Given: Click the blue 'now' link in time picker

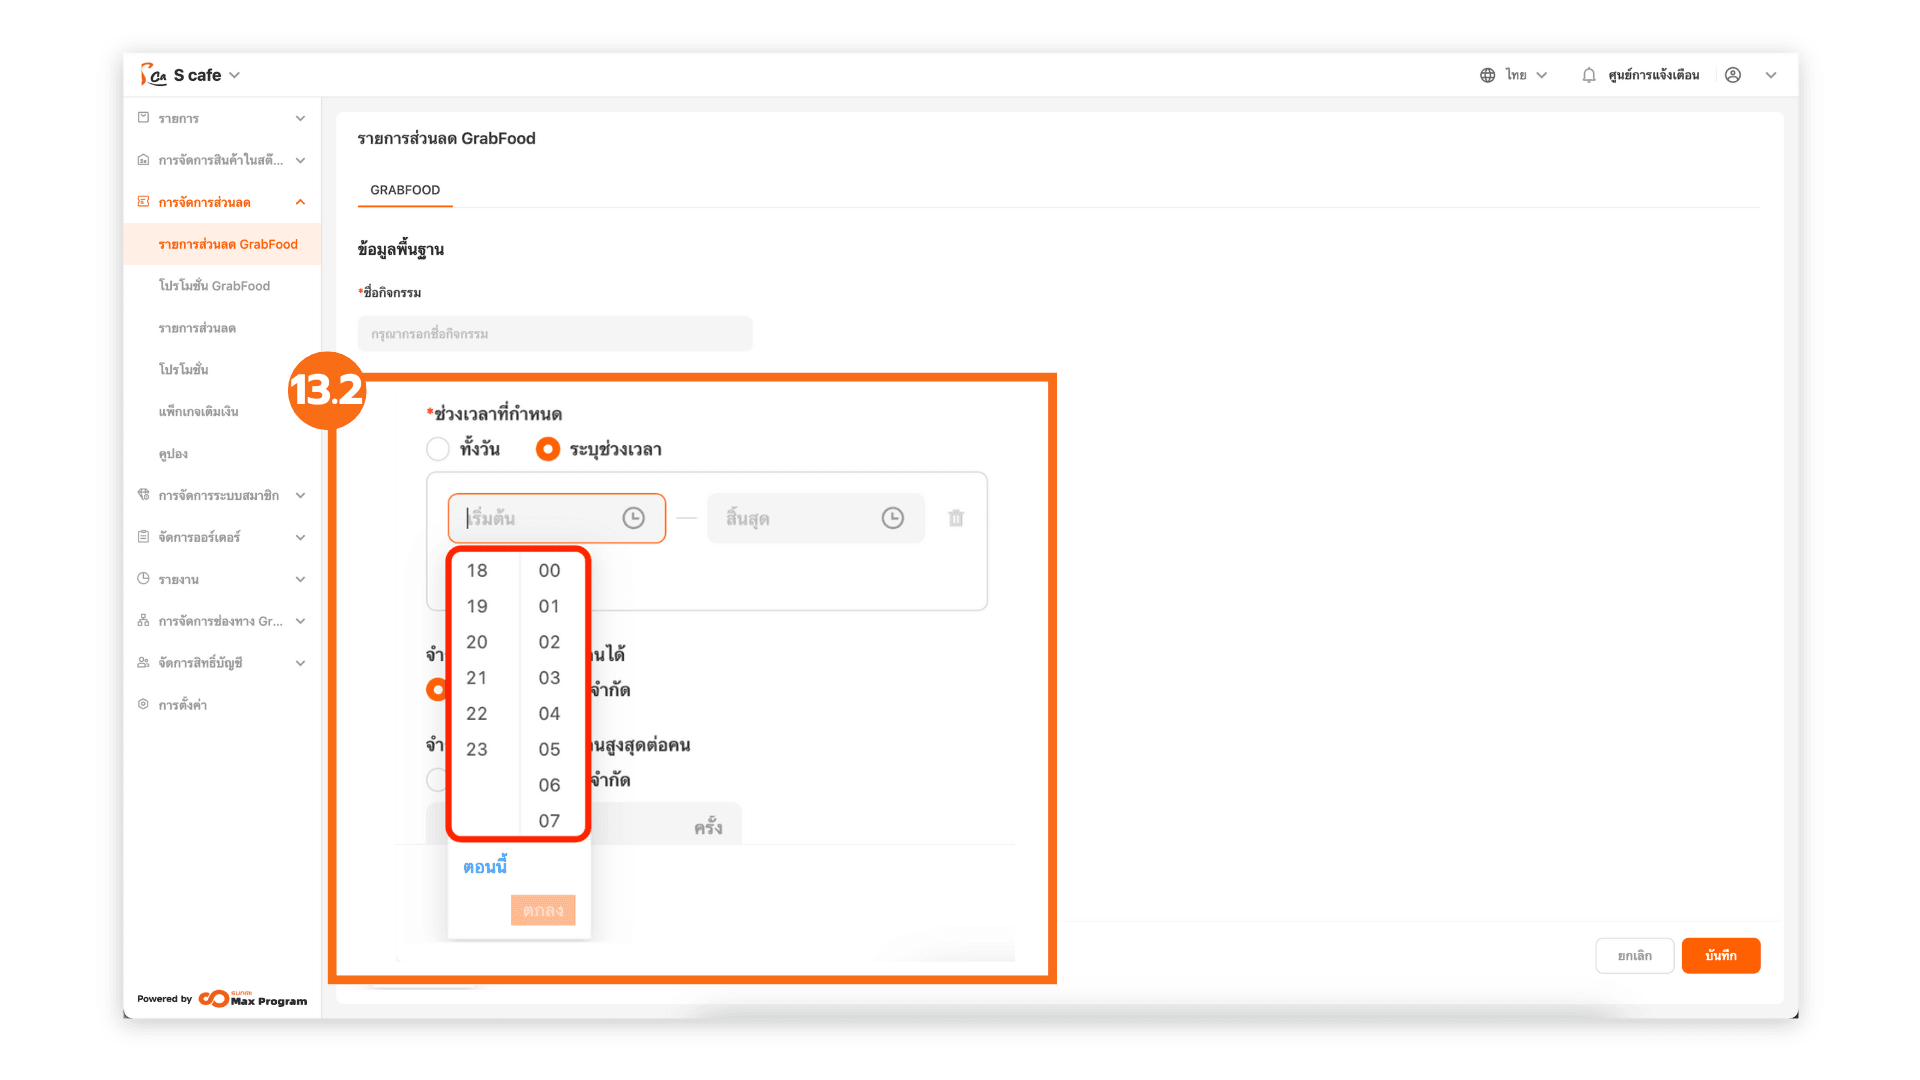Looking at the screenshot, I should 485,867.
